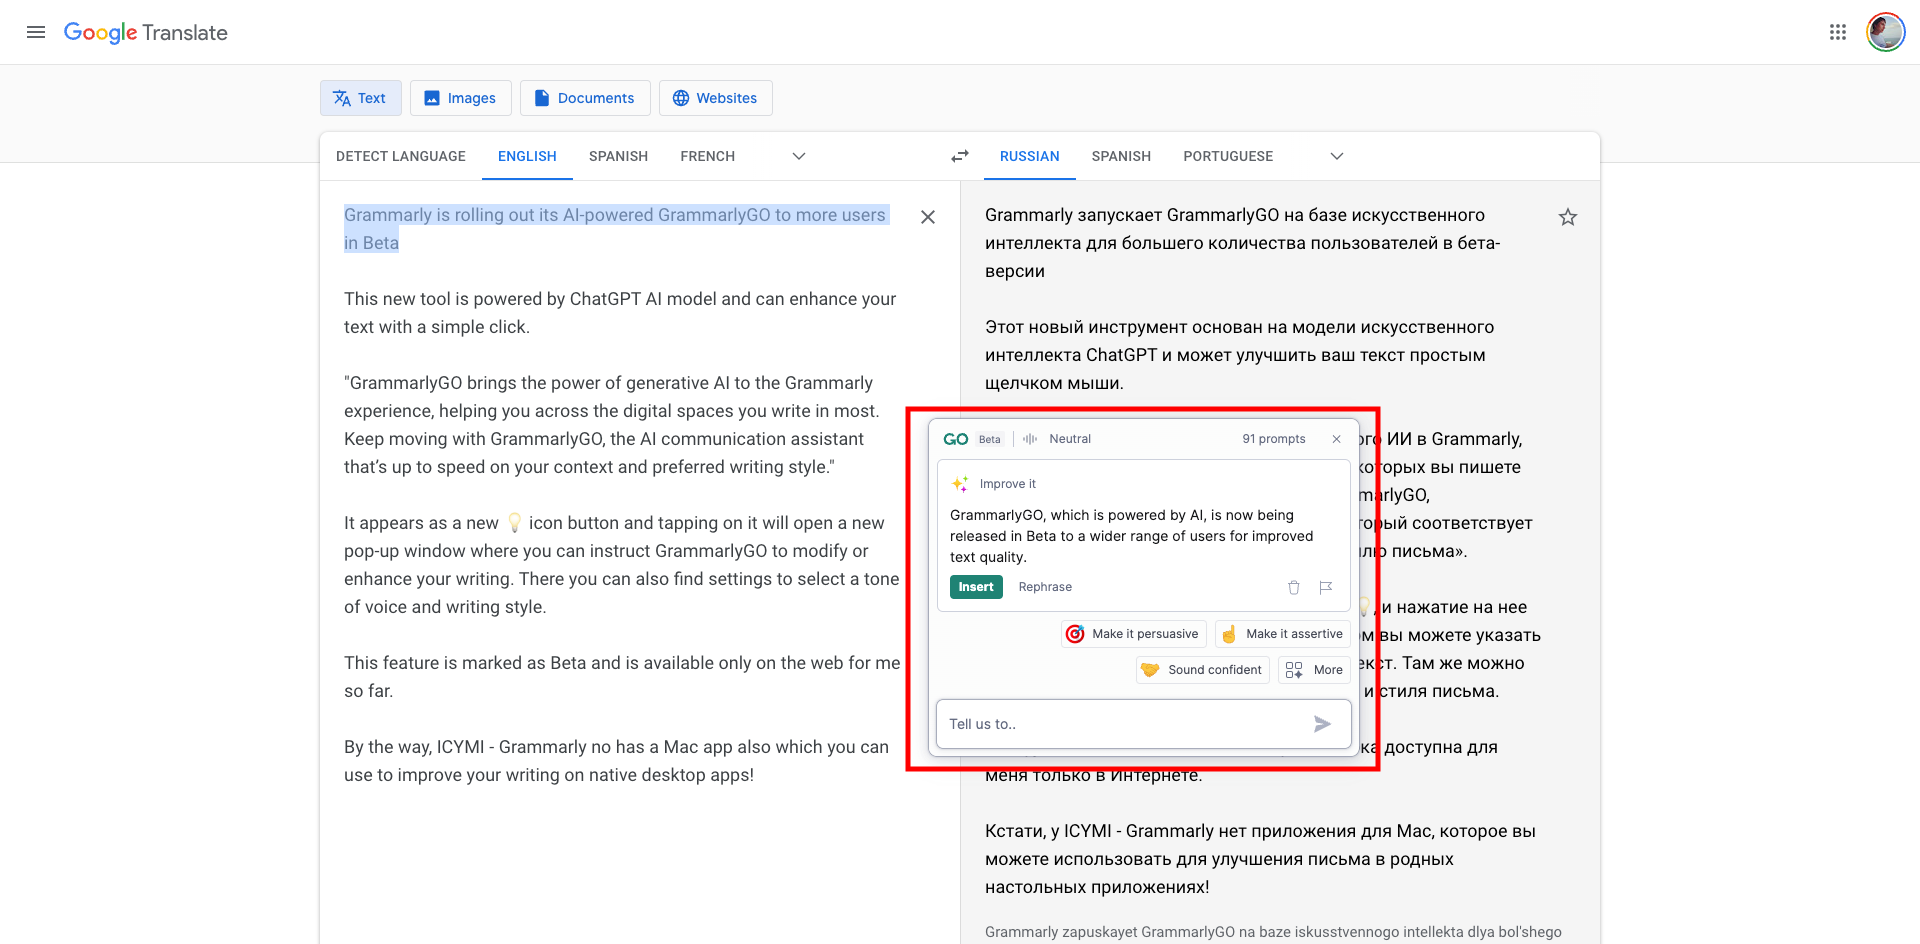Select English as source language

click(x=527, y=156)
